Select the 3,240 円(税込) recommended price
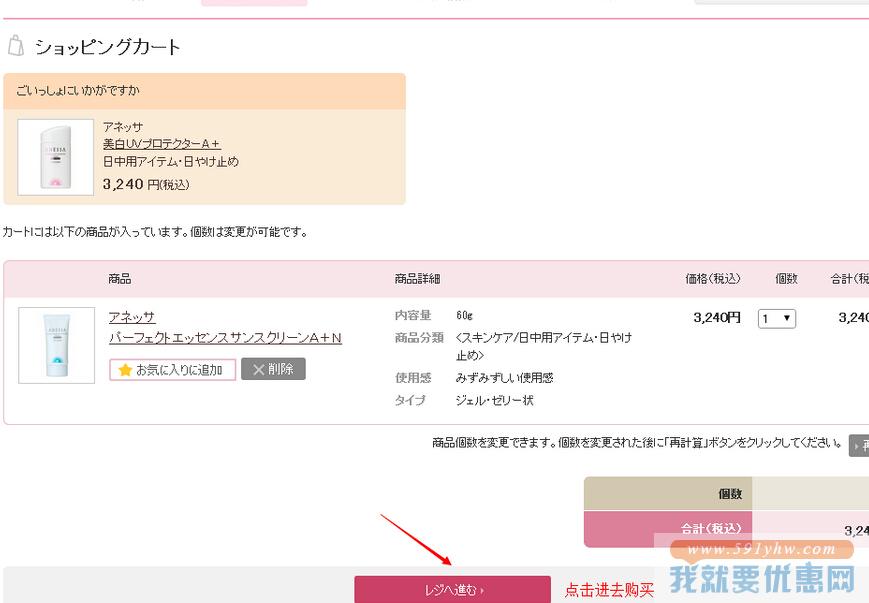 click(146, 184)
